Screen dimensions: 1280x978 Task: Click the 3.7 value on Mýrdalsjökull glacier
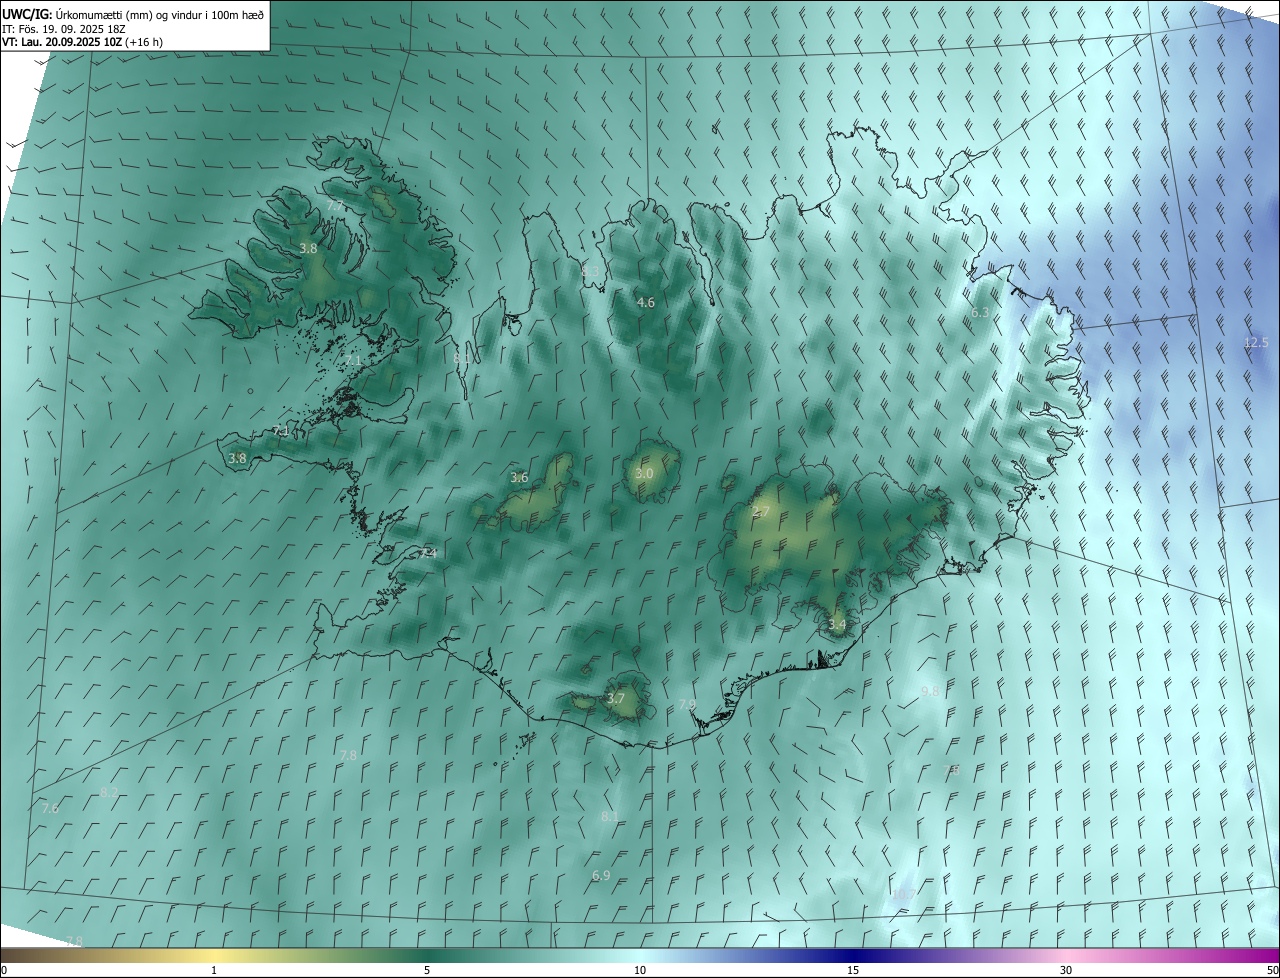tap(616, 698)
